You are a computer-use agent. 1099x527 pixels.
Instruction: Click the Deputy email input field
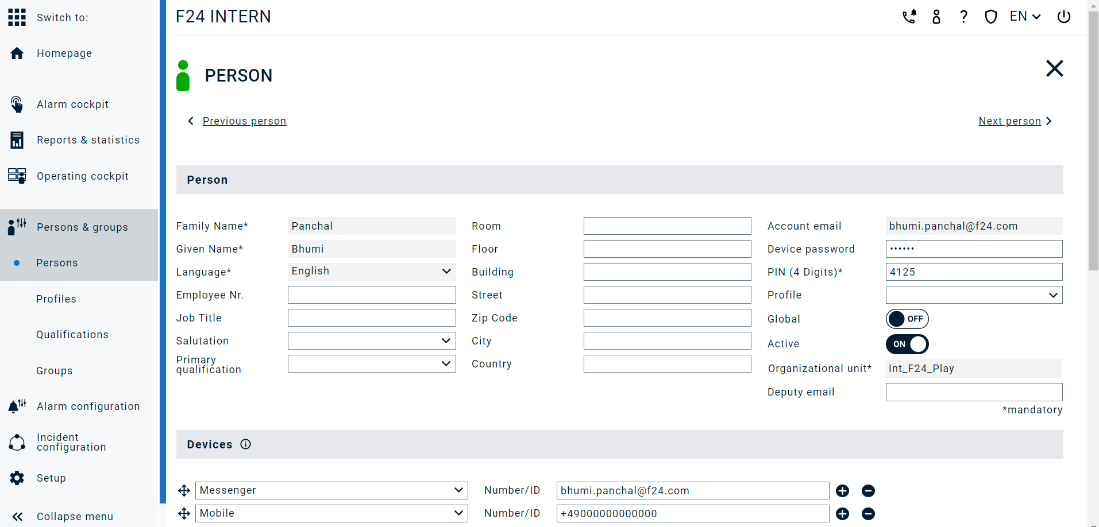click(x=974, y=392)
